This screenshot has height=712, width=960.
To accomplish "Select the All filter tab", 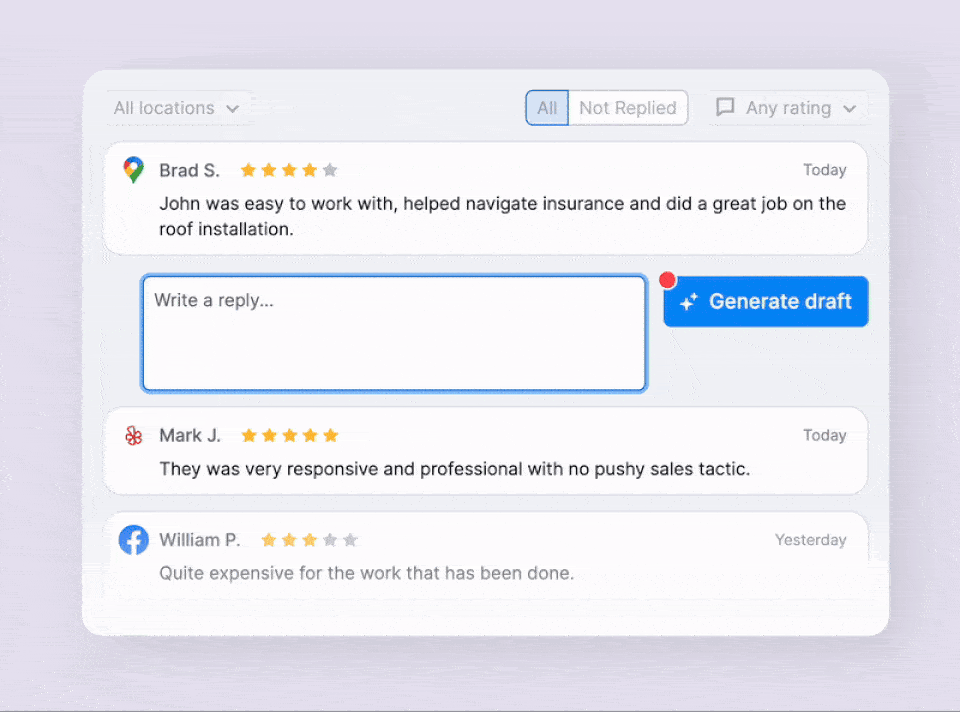I will (x=547, y=108).
